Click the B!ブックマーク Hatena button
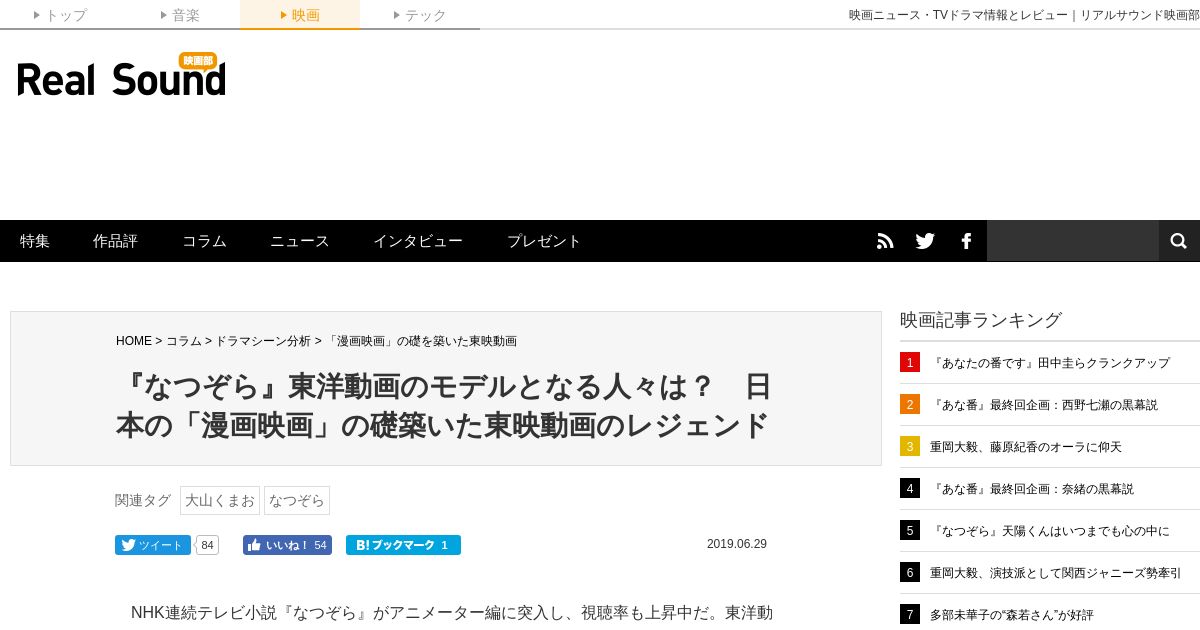The height and width of the screenshot is (630, 1200). point(403,545)
